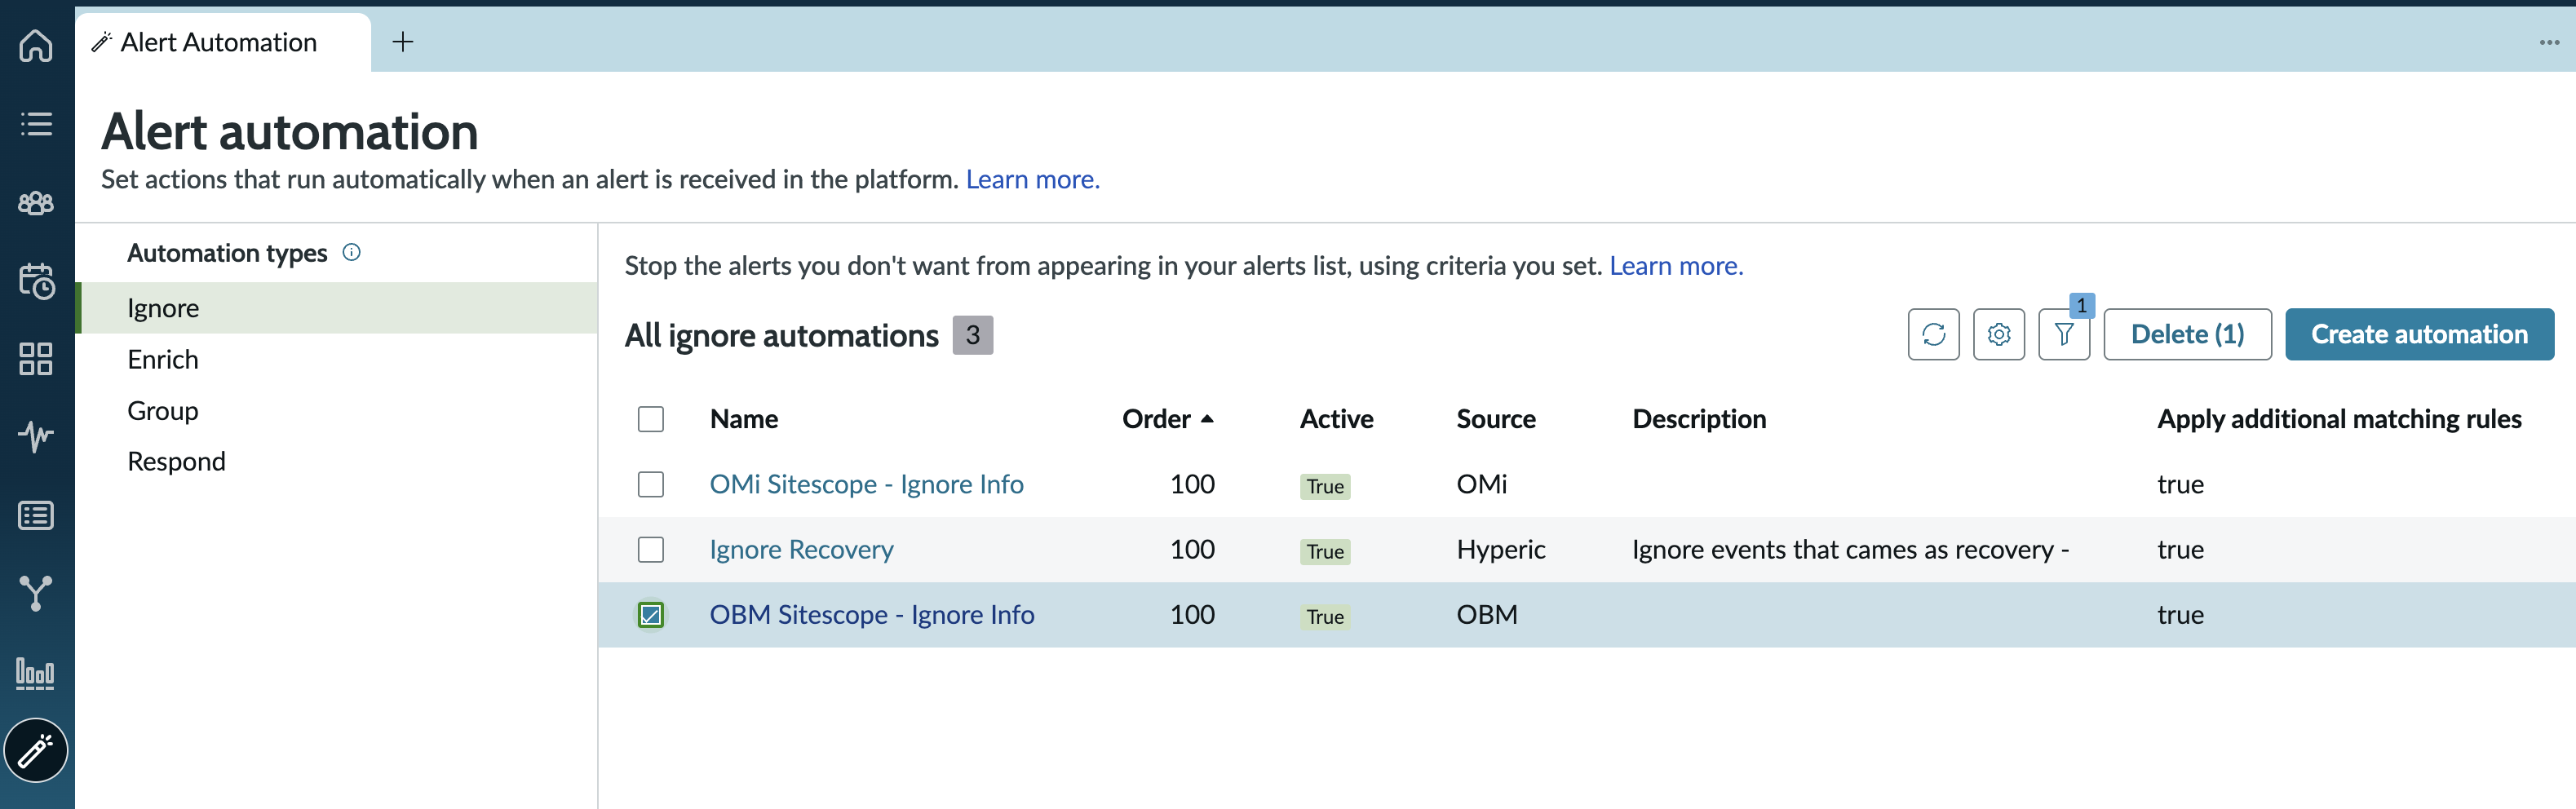Click the Hyperic source cell

click(1500, 549)
